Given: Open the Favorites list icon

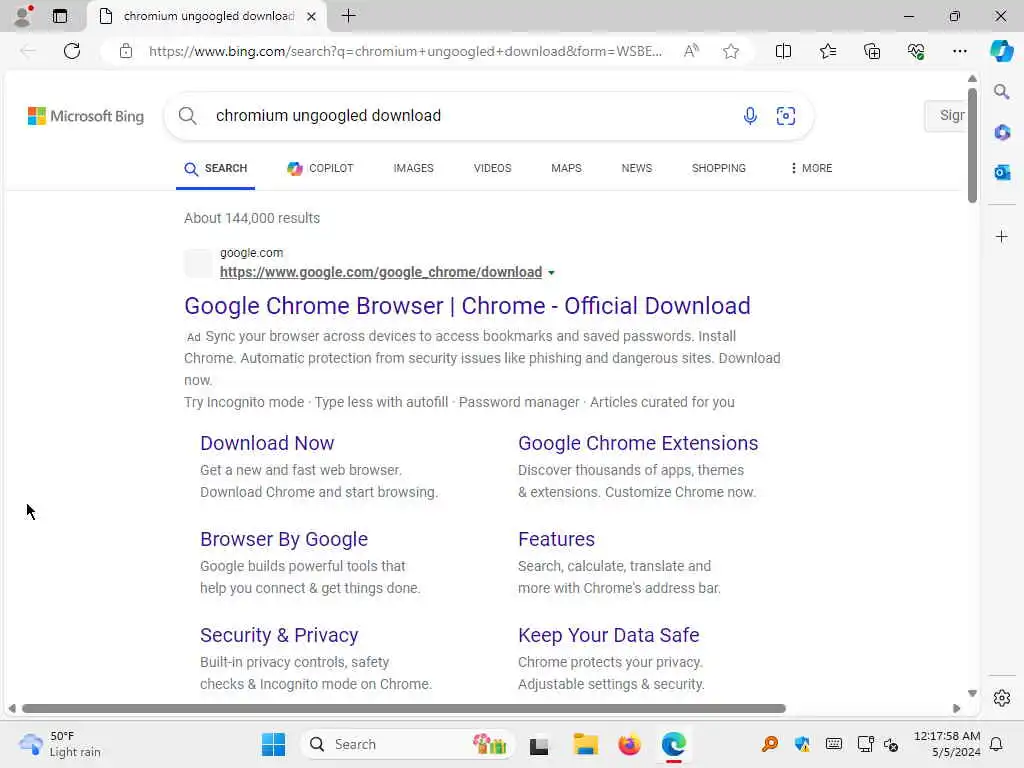Looking at the screenshot, I should [x=827, y=51].
